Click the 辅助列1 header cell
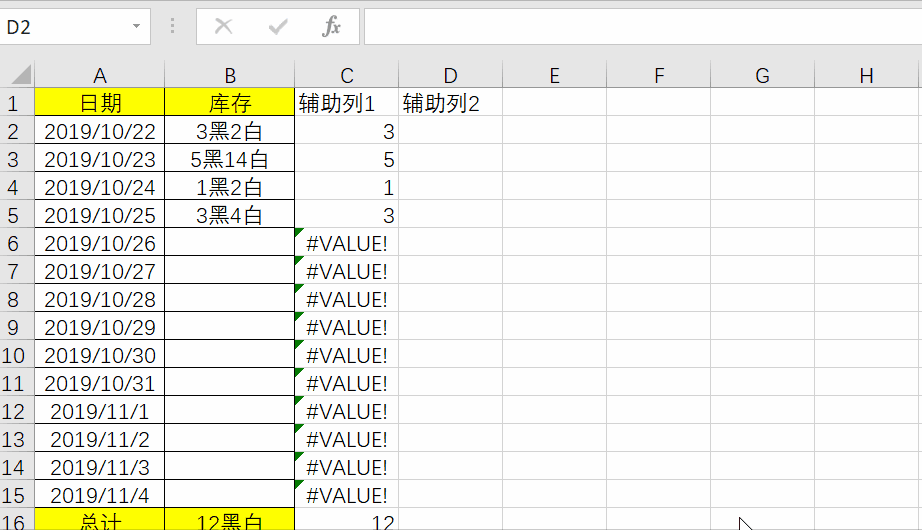 346,102
